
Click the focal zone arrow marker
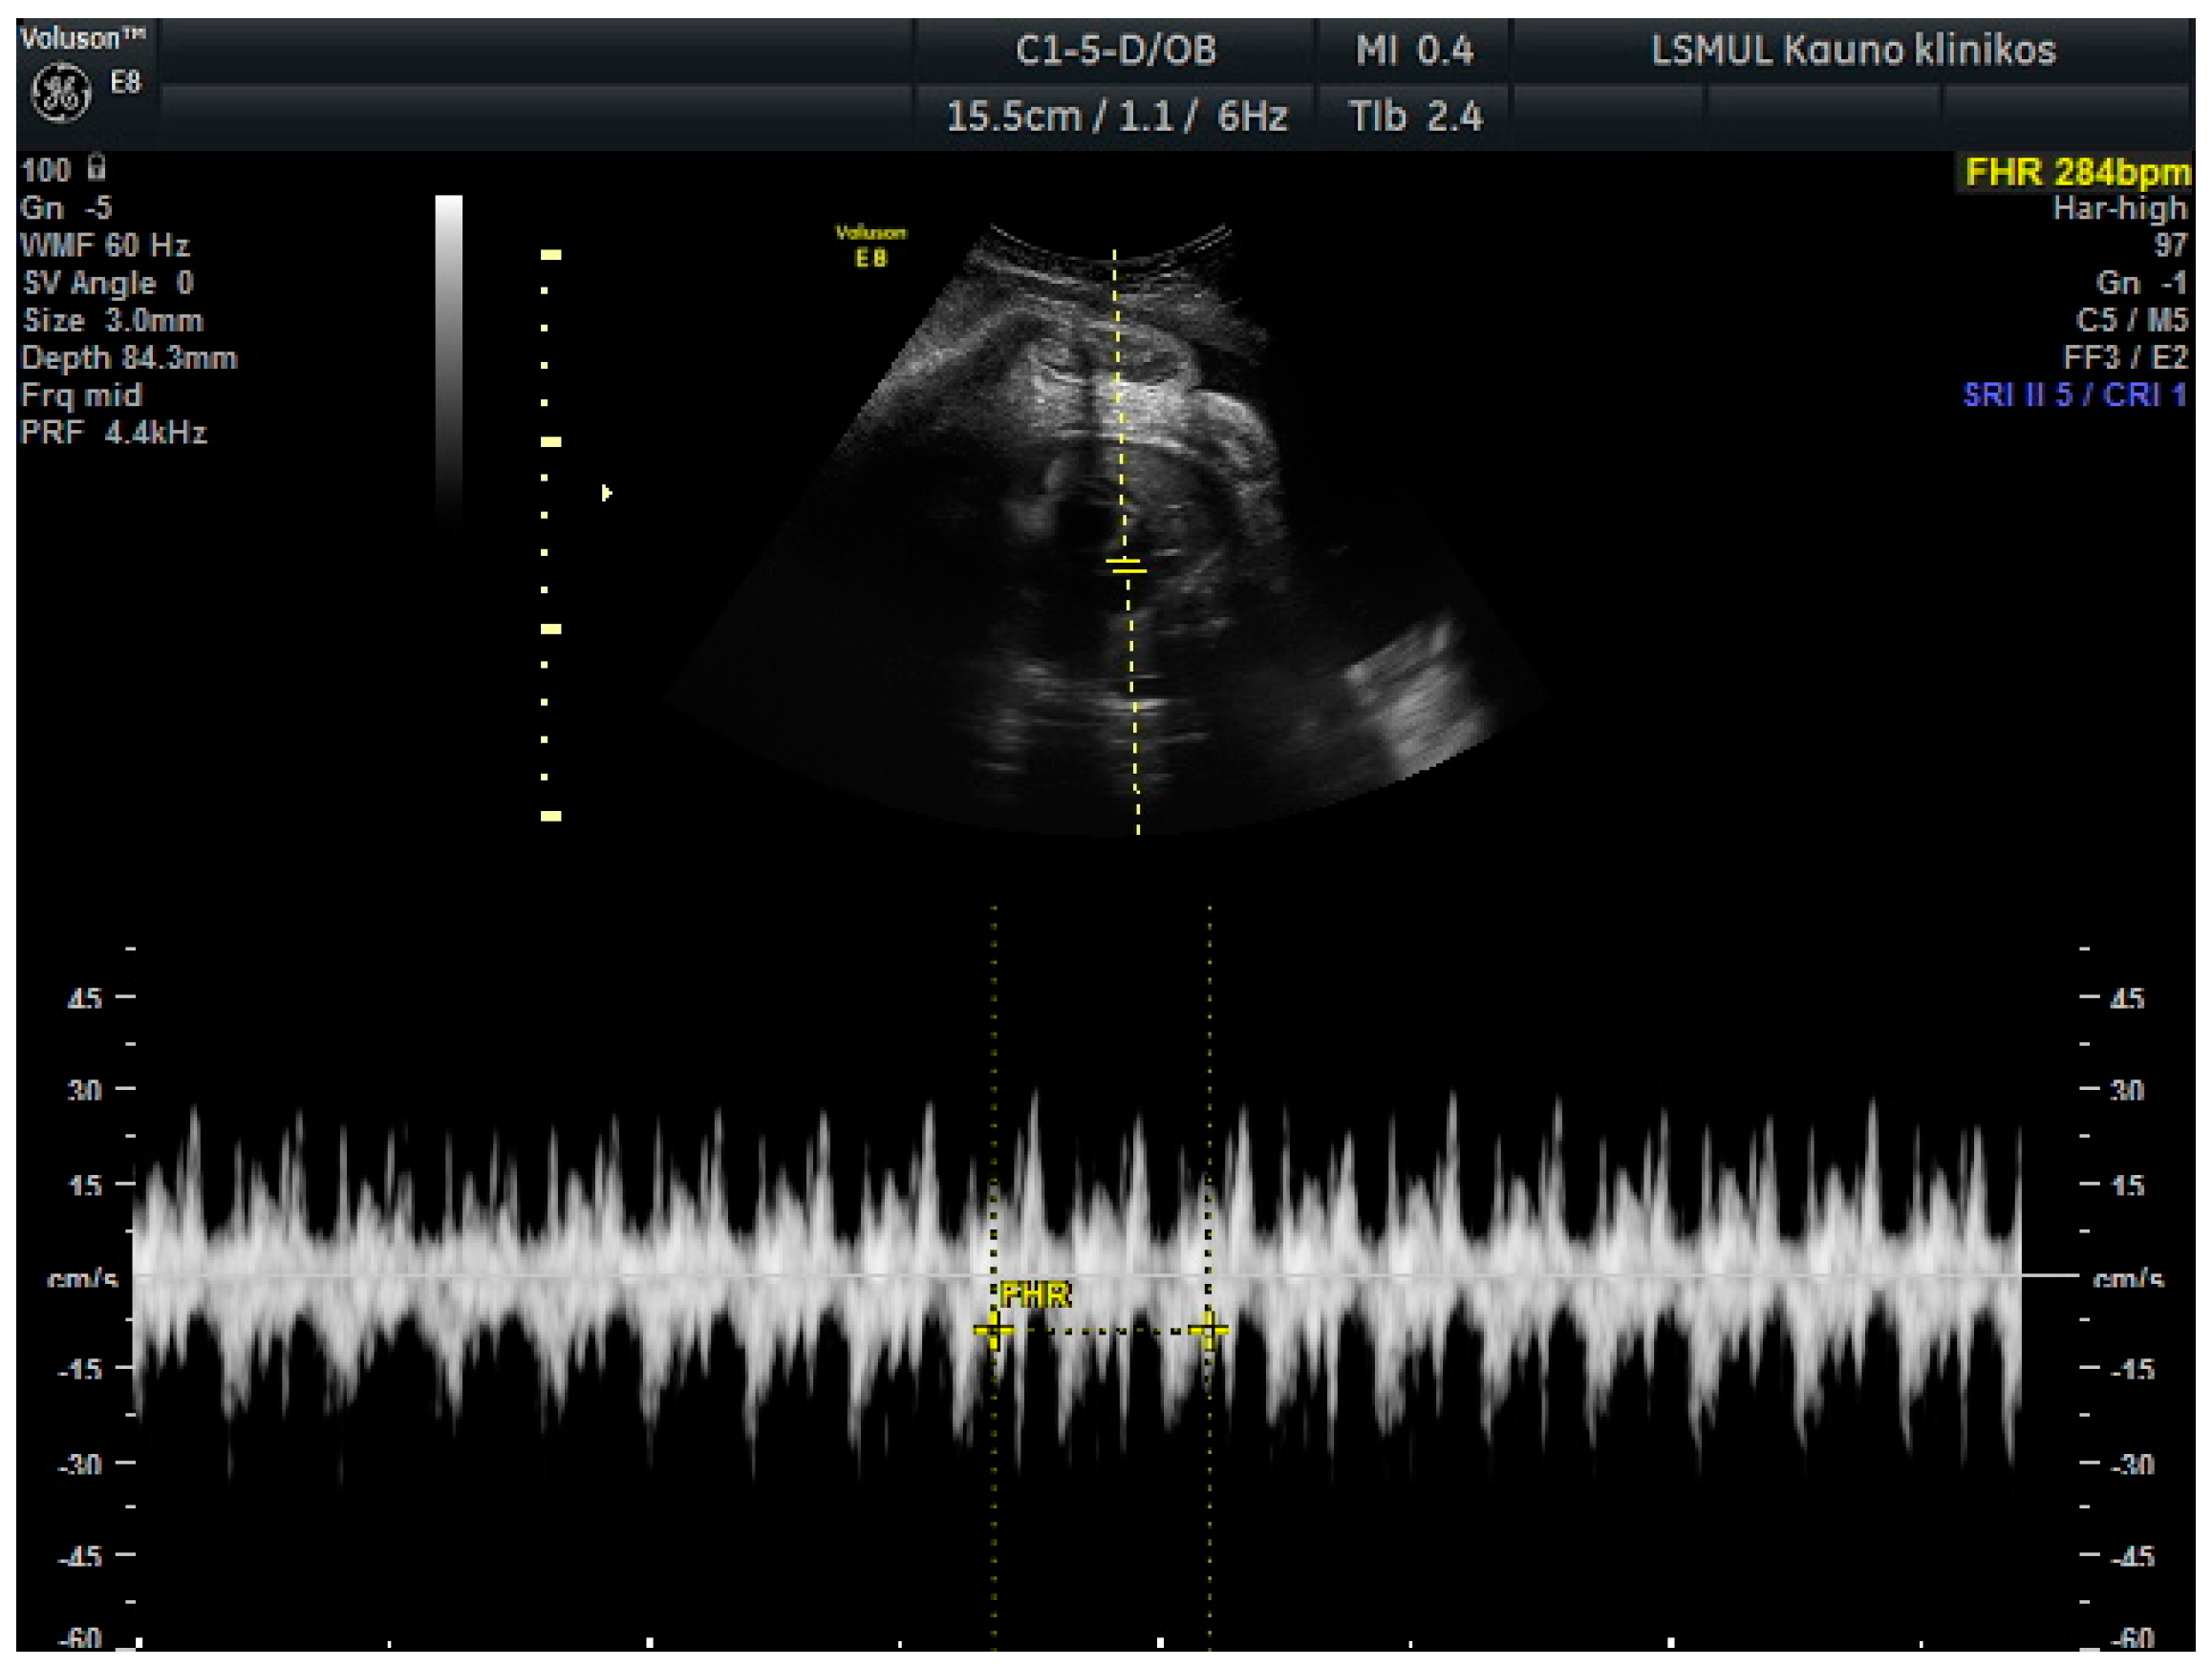pyautogui.click(x=606, y=493)
